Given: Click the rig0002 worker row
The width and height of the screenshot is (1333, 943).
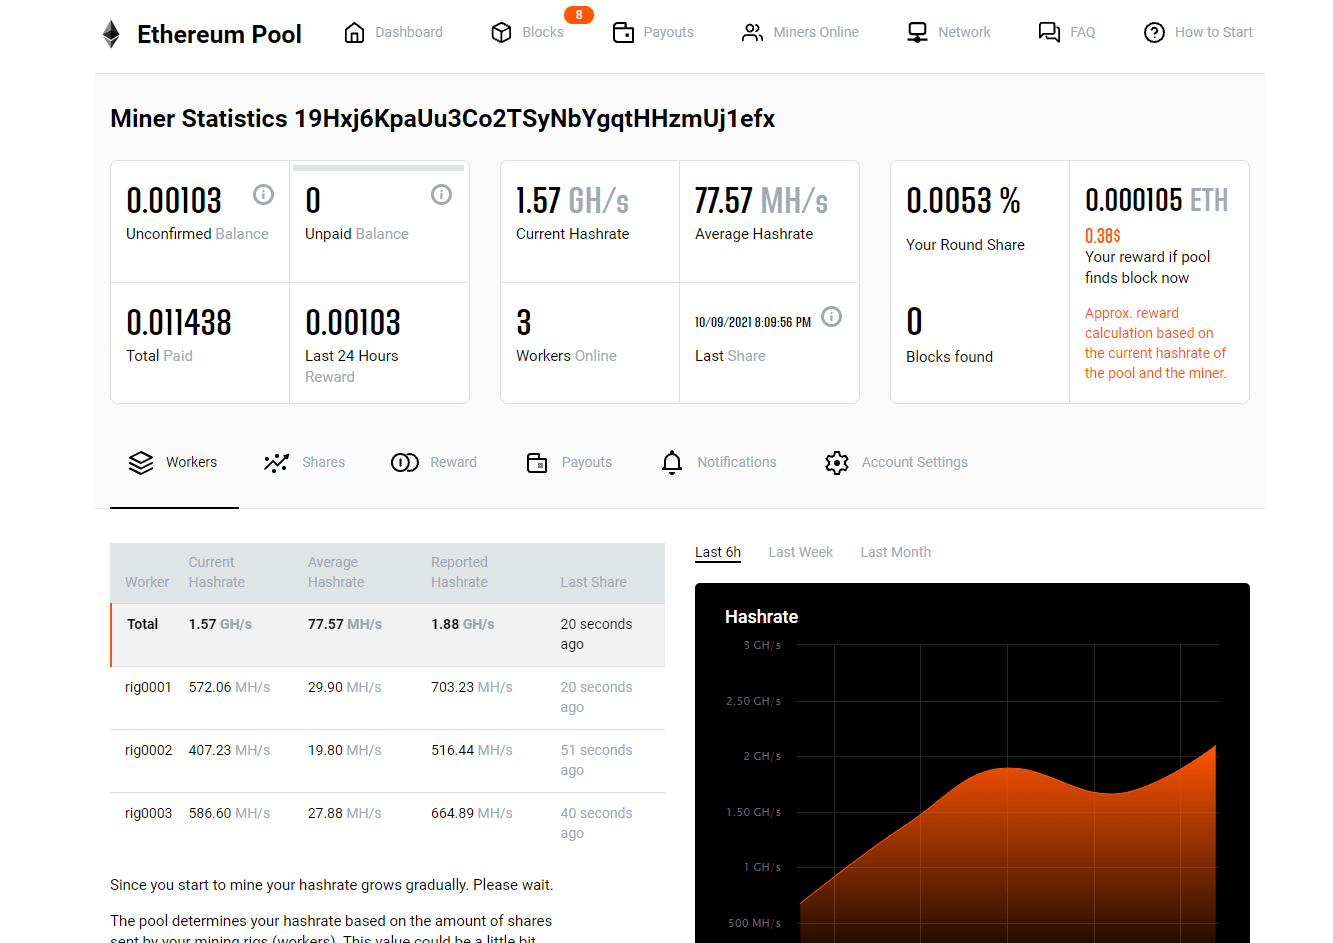Looking at the screenshot, I should 148,750.
